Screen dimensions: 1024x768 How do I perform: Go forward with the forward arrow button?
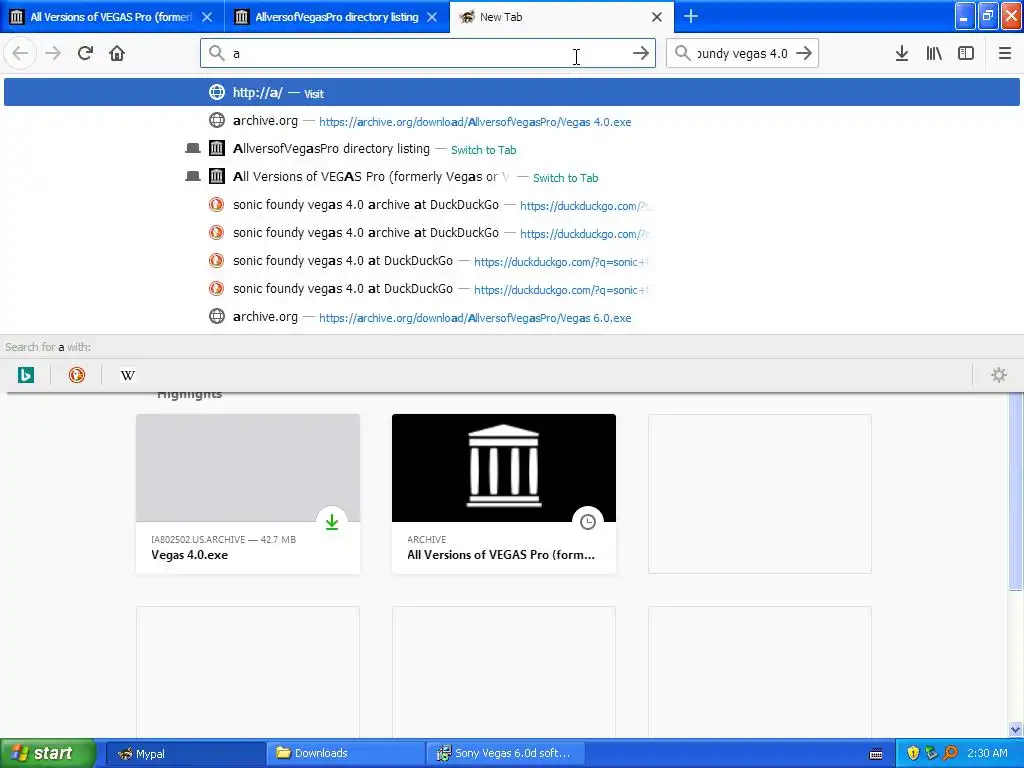[53, 54]
